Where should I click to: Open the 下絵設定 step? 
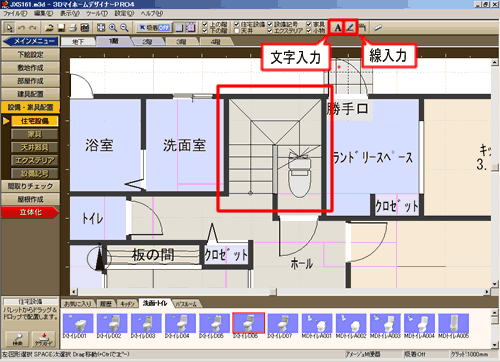pos(30,54)
